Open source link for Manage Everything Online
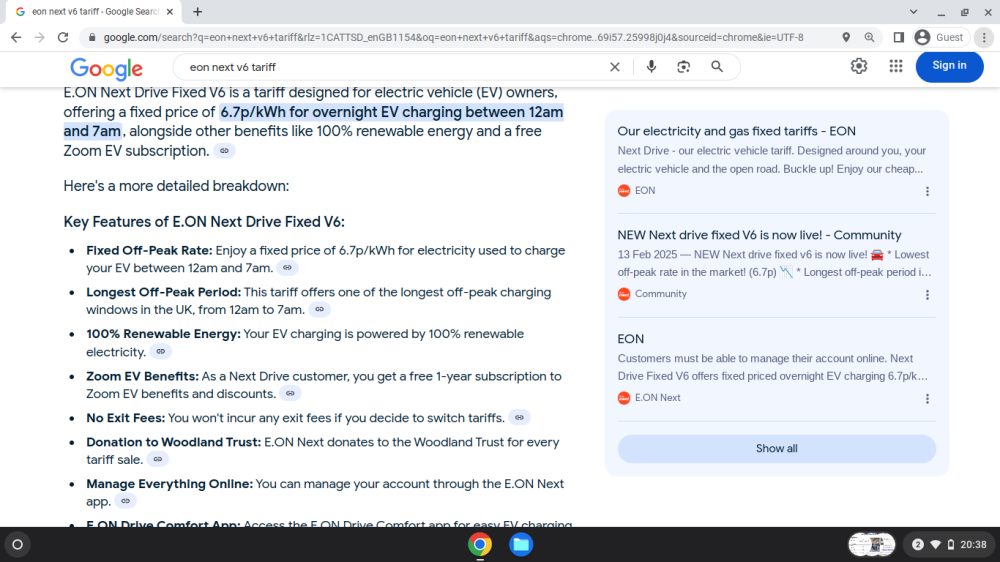Viewport: 1000px width, 562px height. click(x=126, y=501)
